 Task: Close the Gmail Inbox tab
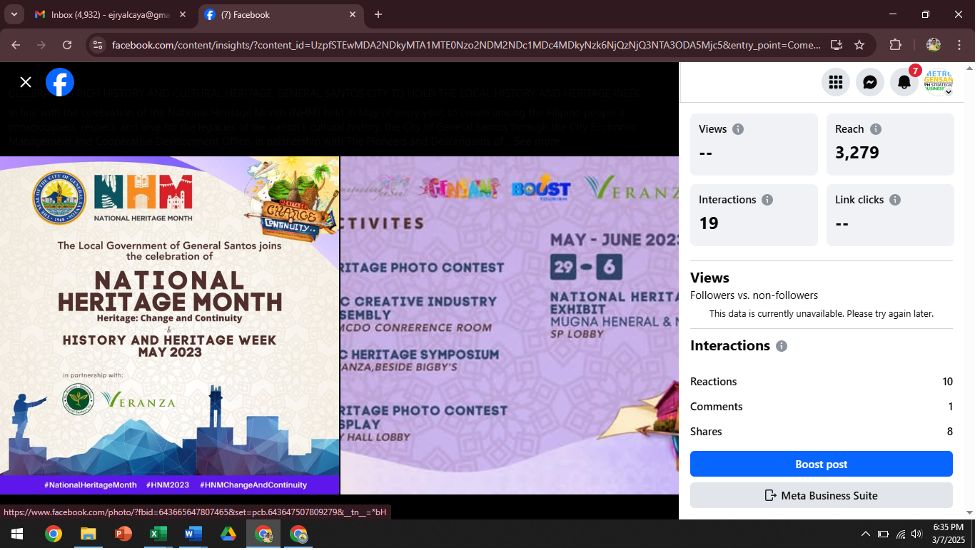tap(183, 14)
